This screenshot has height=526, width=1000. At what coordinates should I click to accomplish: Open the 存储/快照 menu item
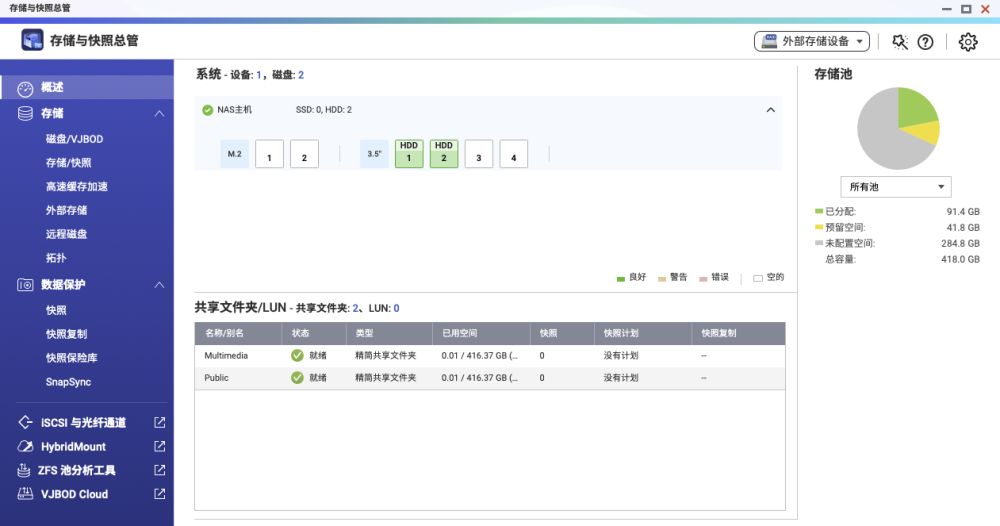click(x=69, y=163)
